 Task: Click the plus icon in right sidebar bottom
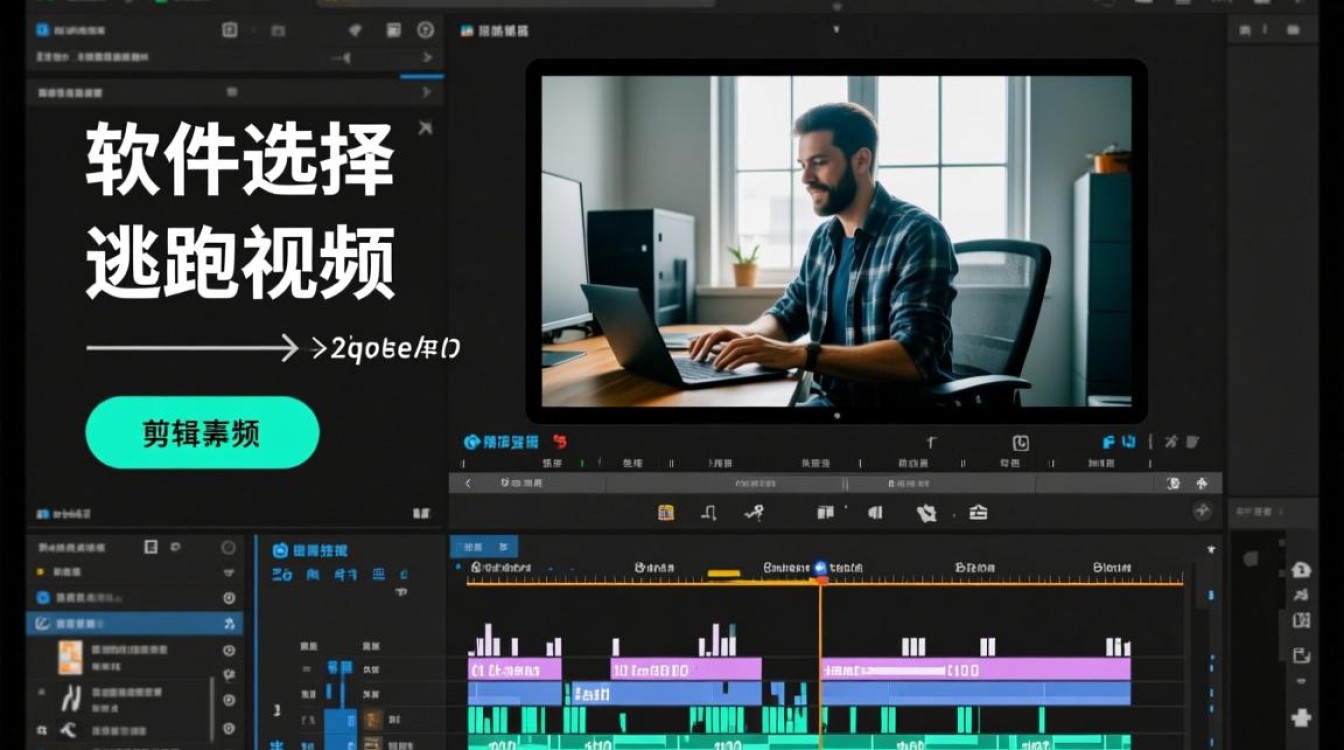click(1301, 717)
